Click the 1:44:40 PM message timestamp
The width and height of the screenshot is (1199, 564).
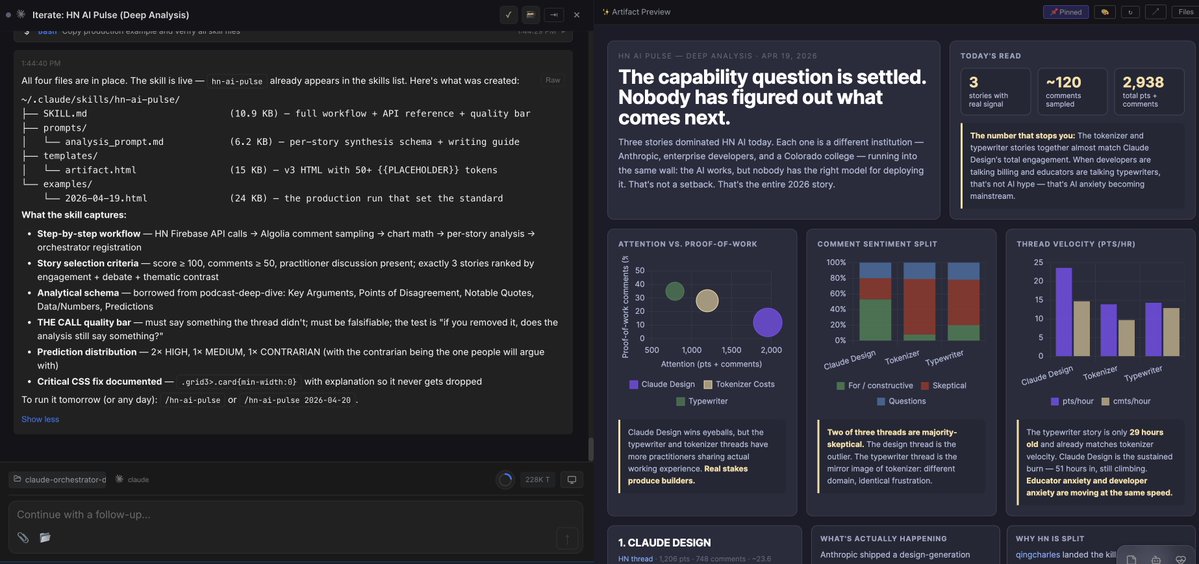tap(41, 63)
